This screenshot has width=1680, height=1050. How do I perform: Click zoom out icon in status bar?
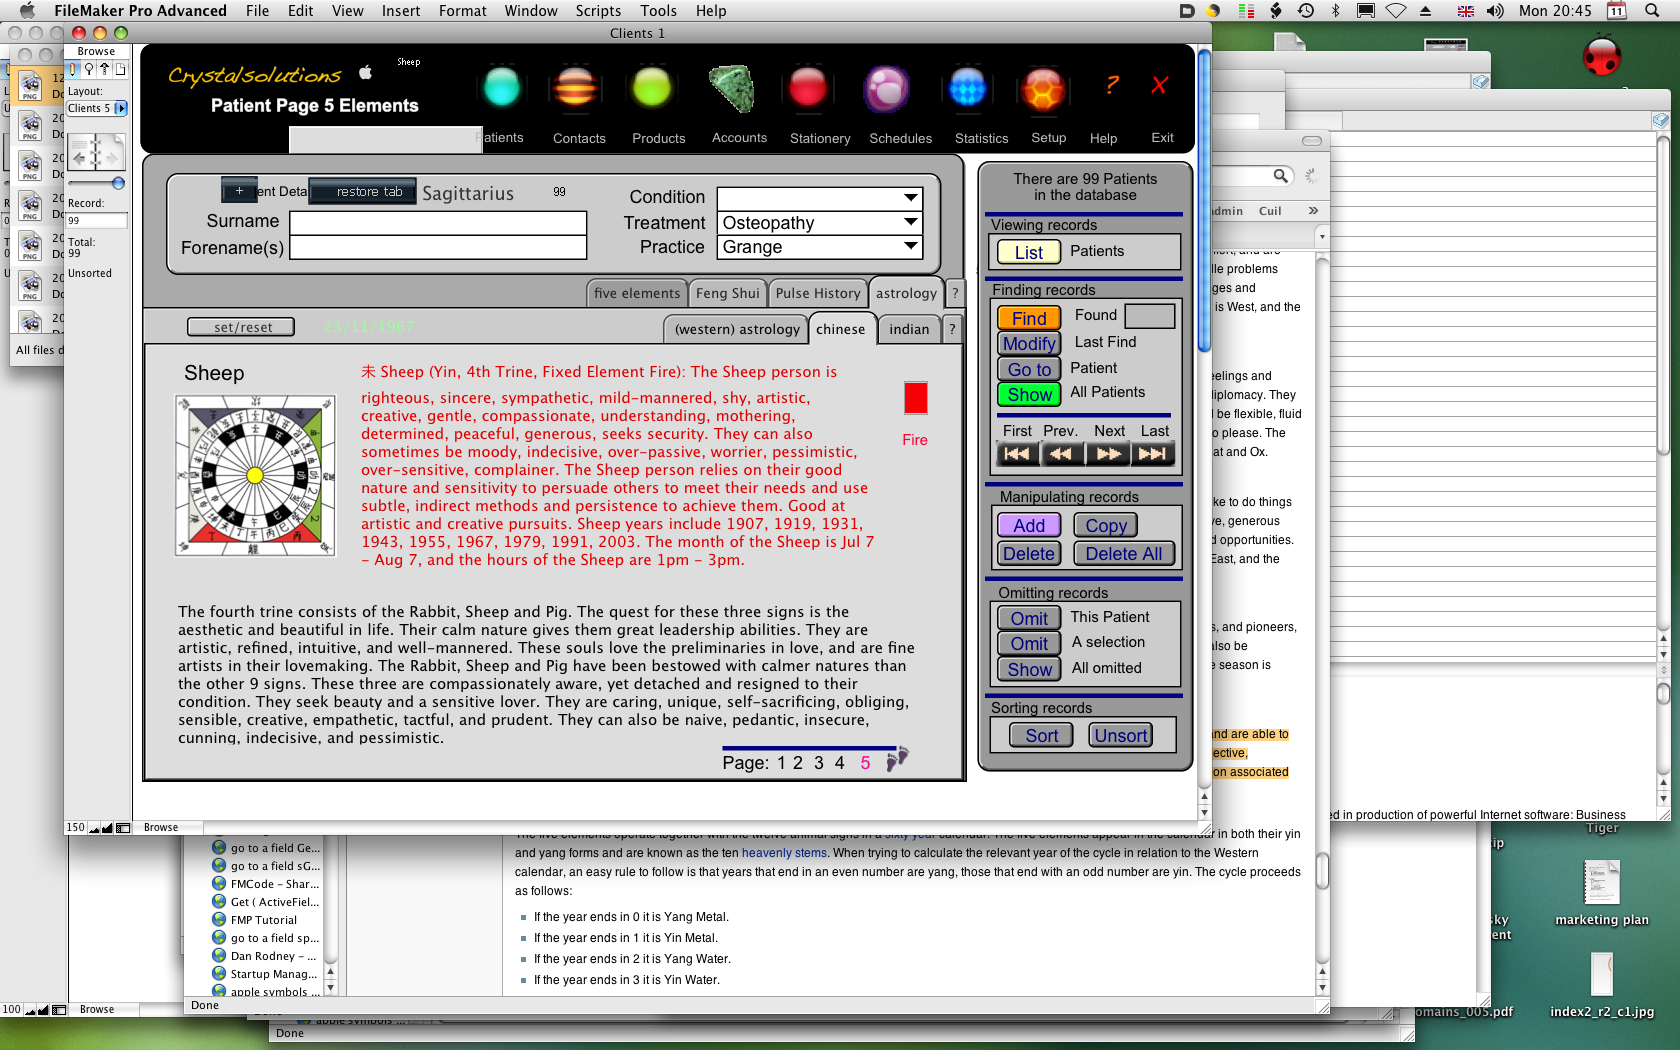point(94,828)
